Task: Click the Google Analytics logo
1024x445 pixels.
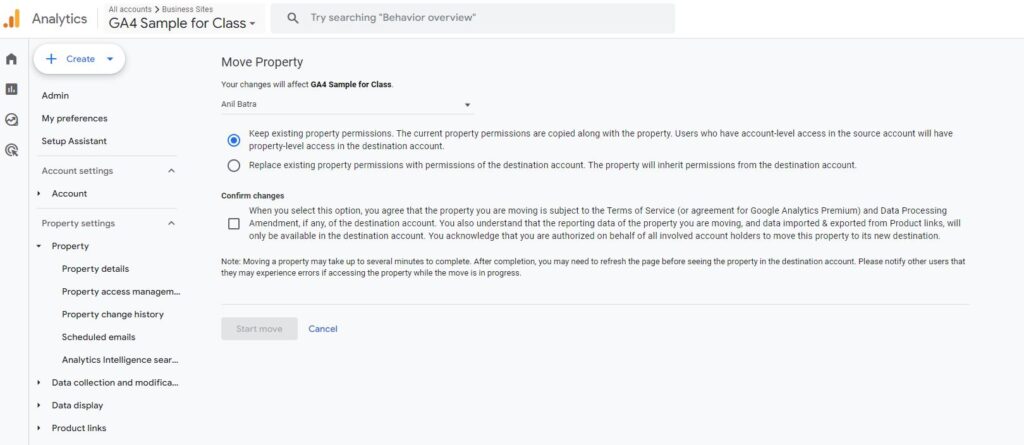Action: click(12, 18)
